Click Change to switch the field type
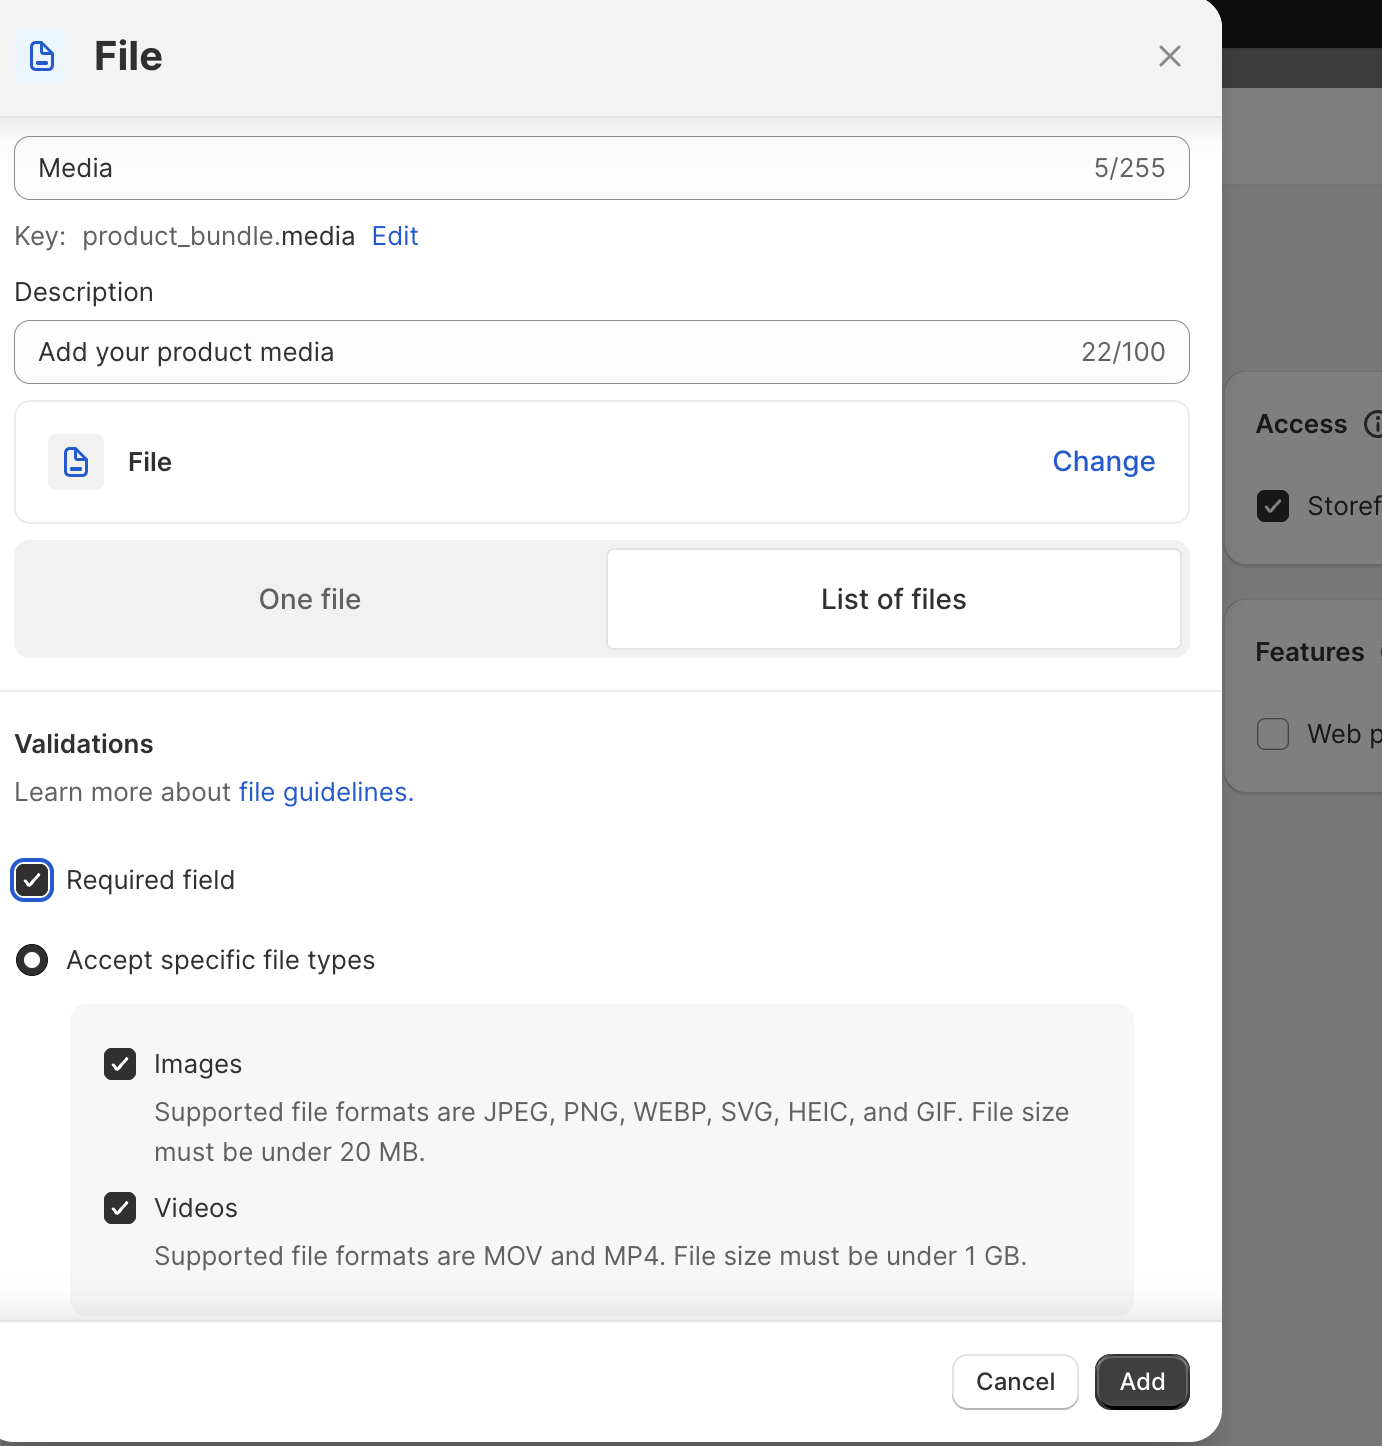1382x1446 pixels. 1103,461
